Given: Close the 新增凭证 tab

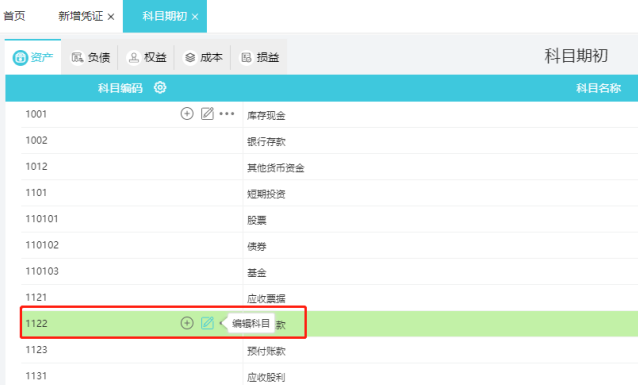Looking at the screenshot, I should pyautogui.click(x=111, y=17).
